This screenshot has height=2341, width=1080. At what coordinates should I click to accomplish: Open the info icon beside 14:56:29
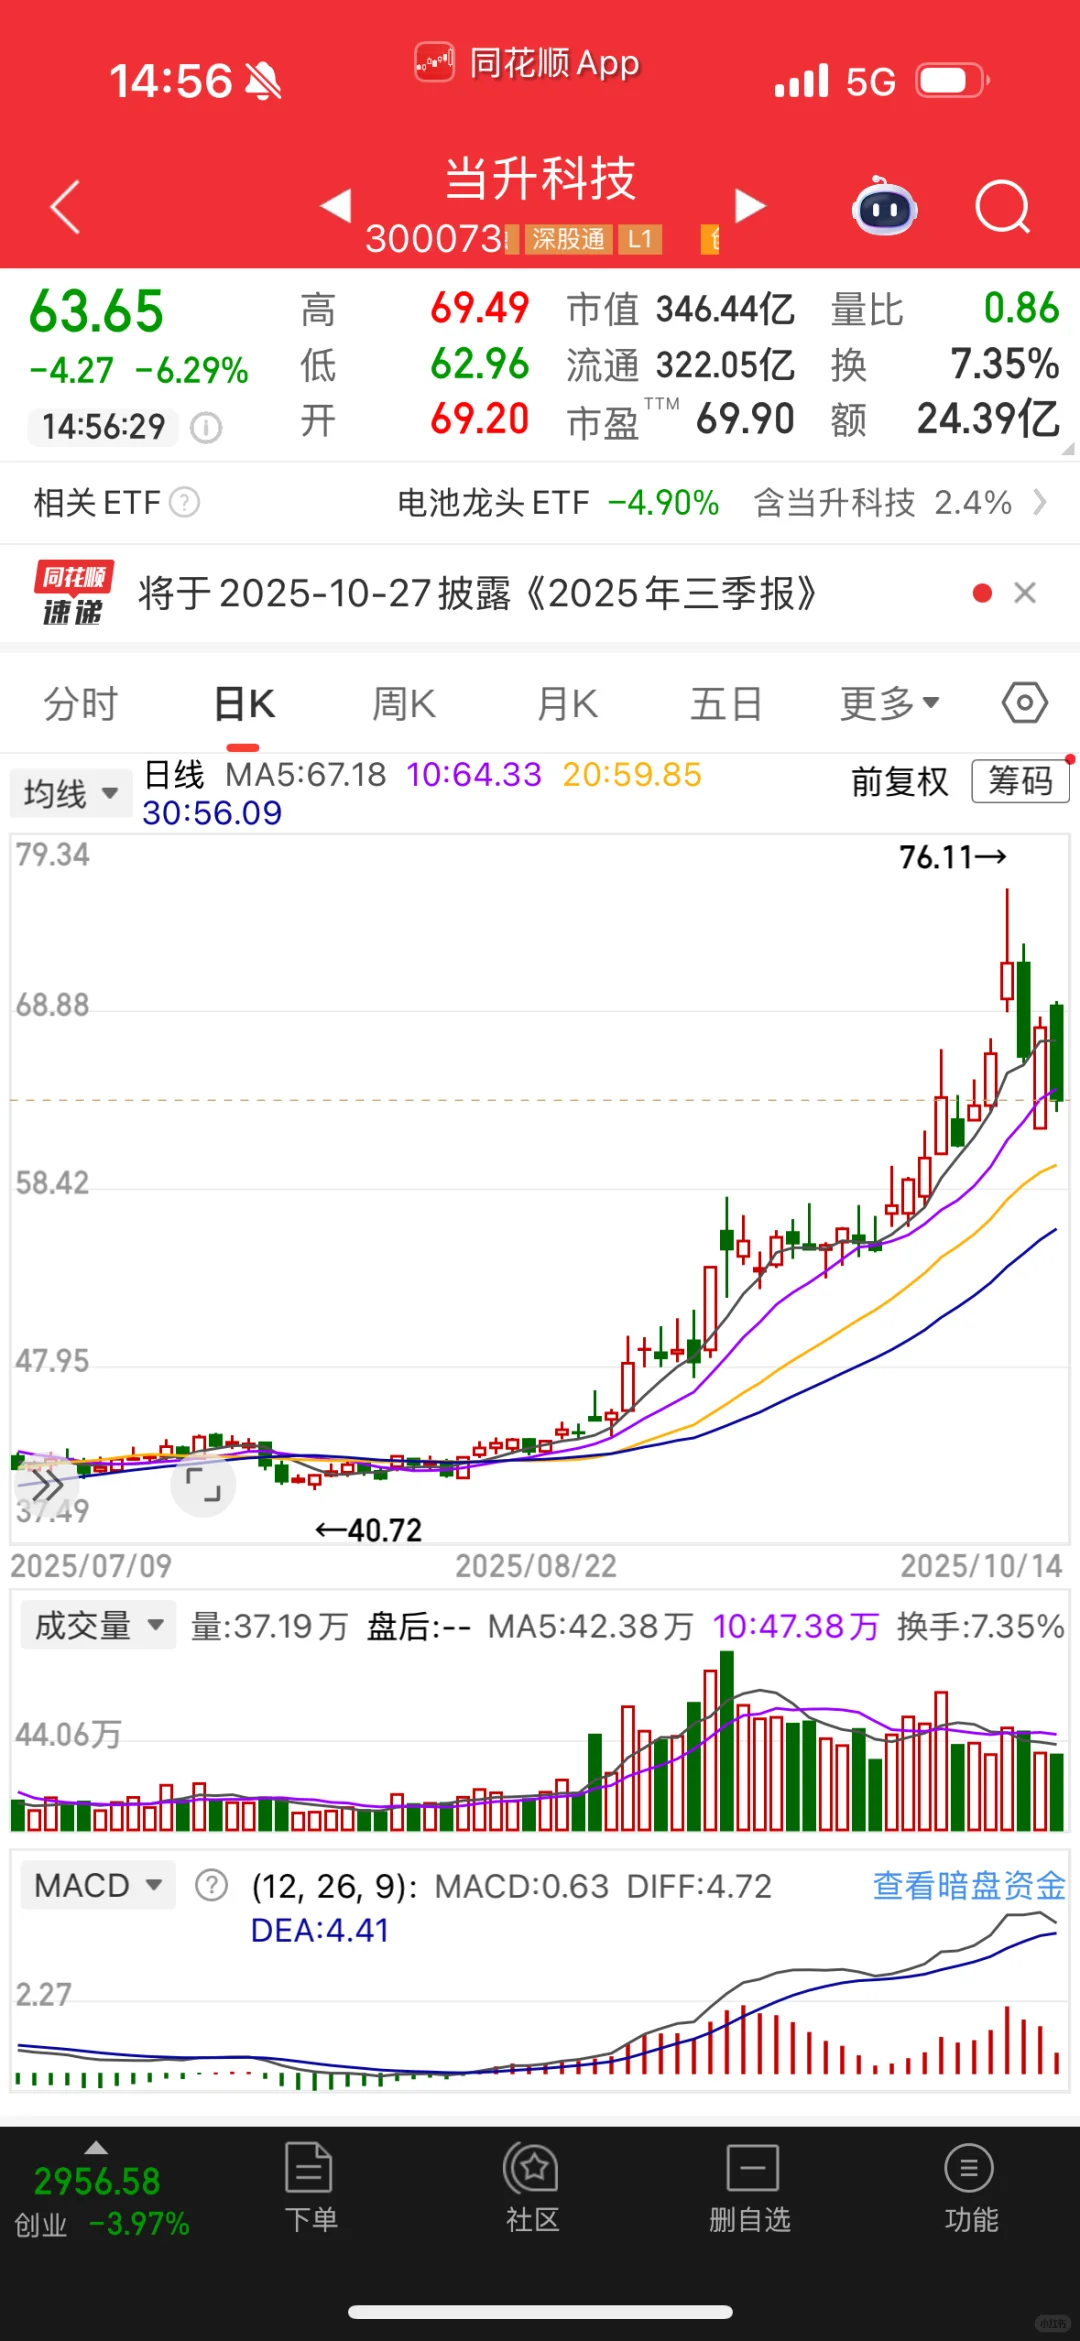point(206,428)
